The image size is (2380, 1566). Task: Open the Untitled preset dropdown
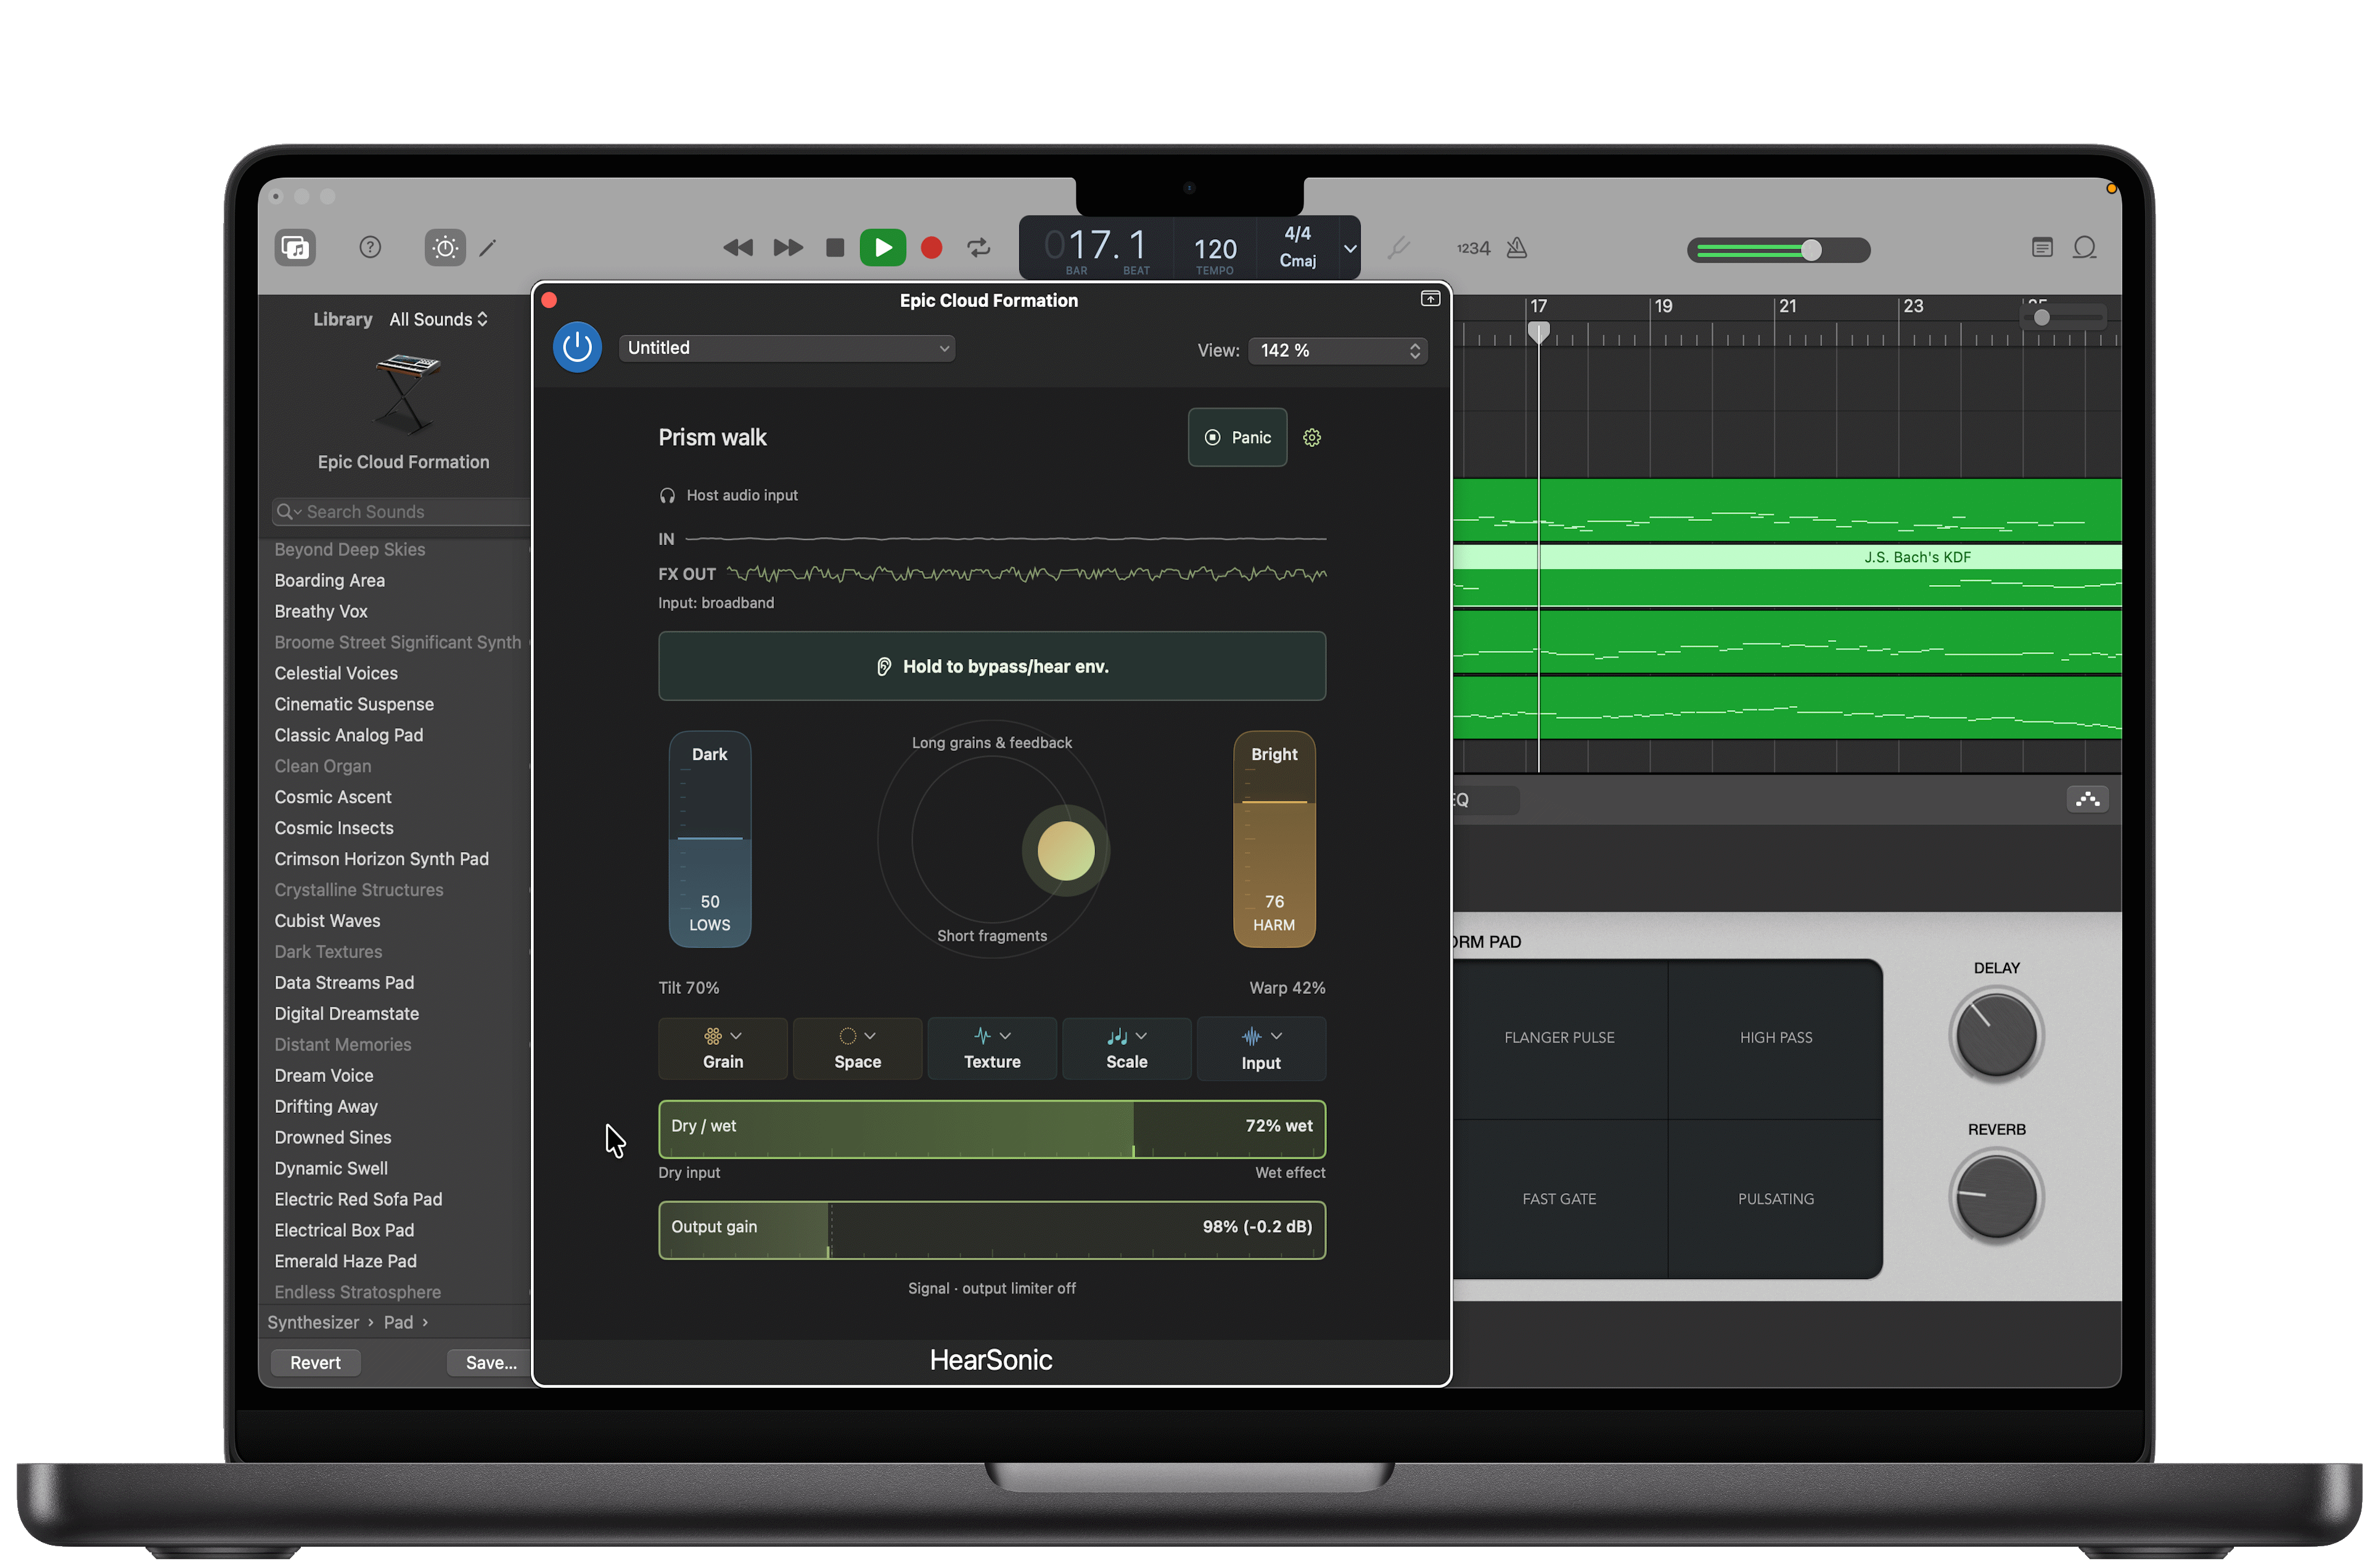[x=787, y=348]
